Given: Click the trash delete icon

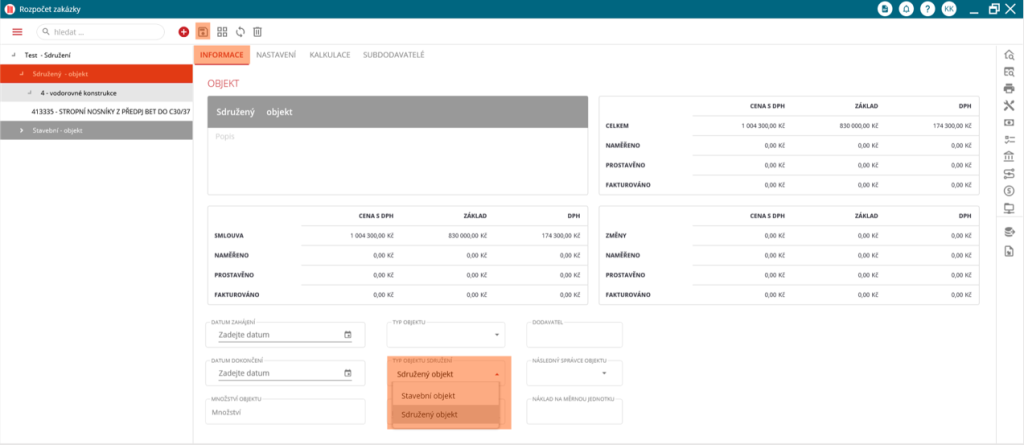Looking at the screenshot, I should click(257, 32).
